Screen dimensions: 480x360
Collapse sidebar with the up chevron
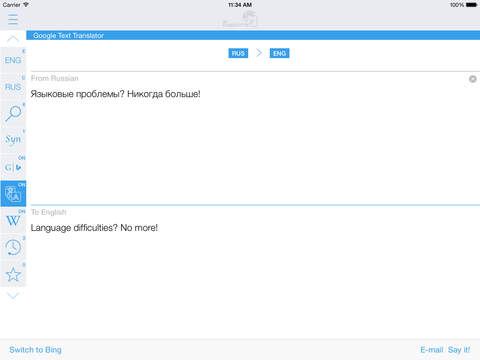(x=13, y=39)
